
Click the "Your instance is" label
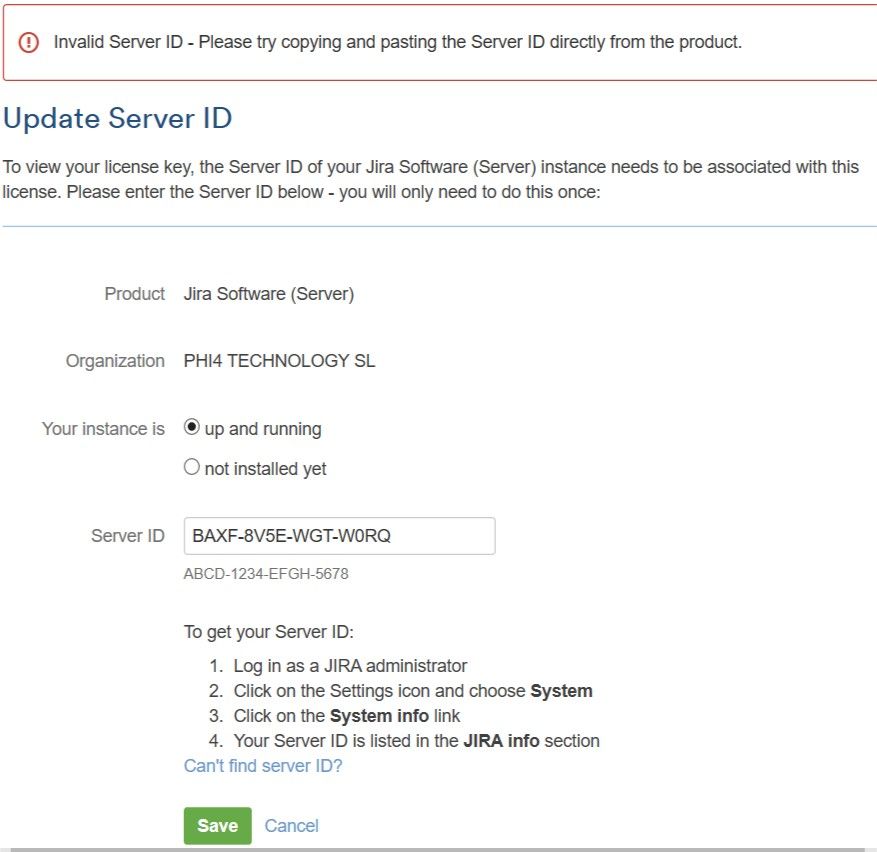[103, 429]
